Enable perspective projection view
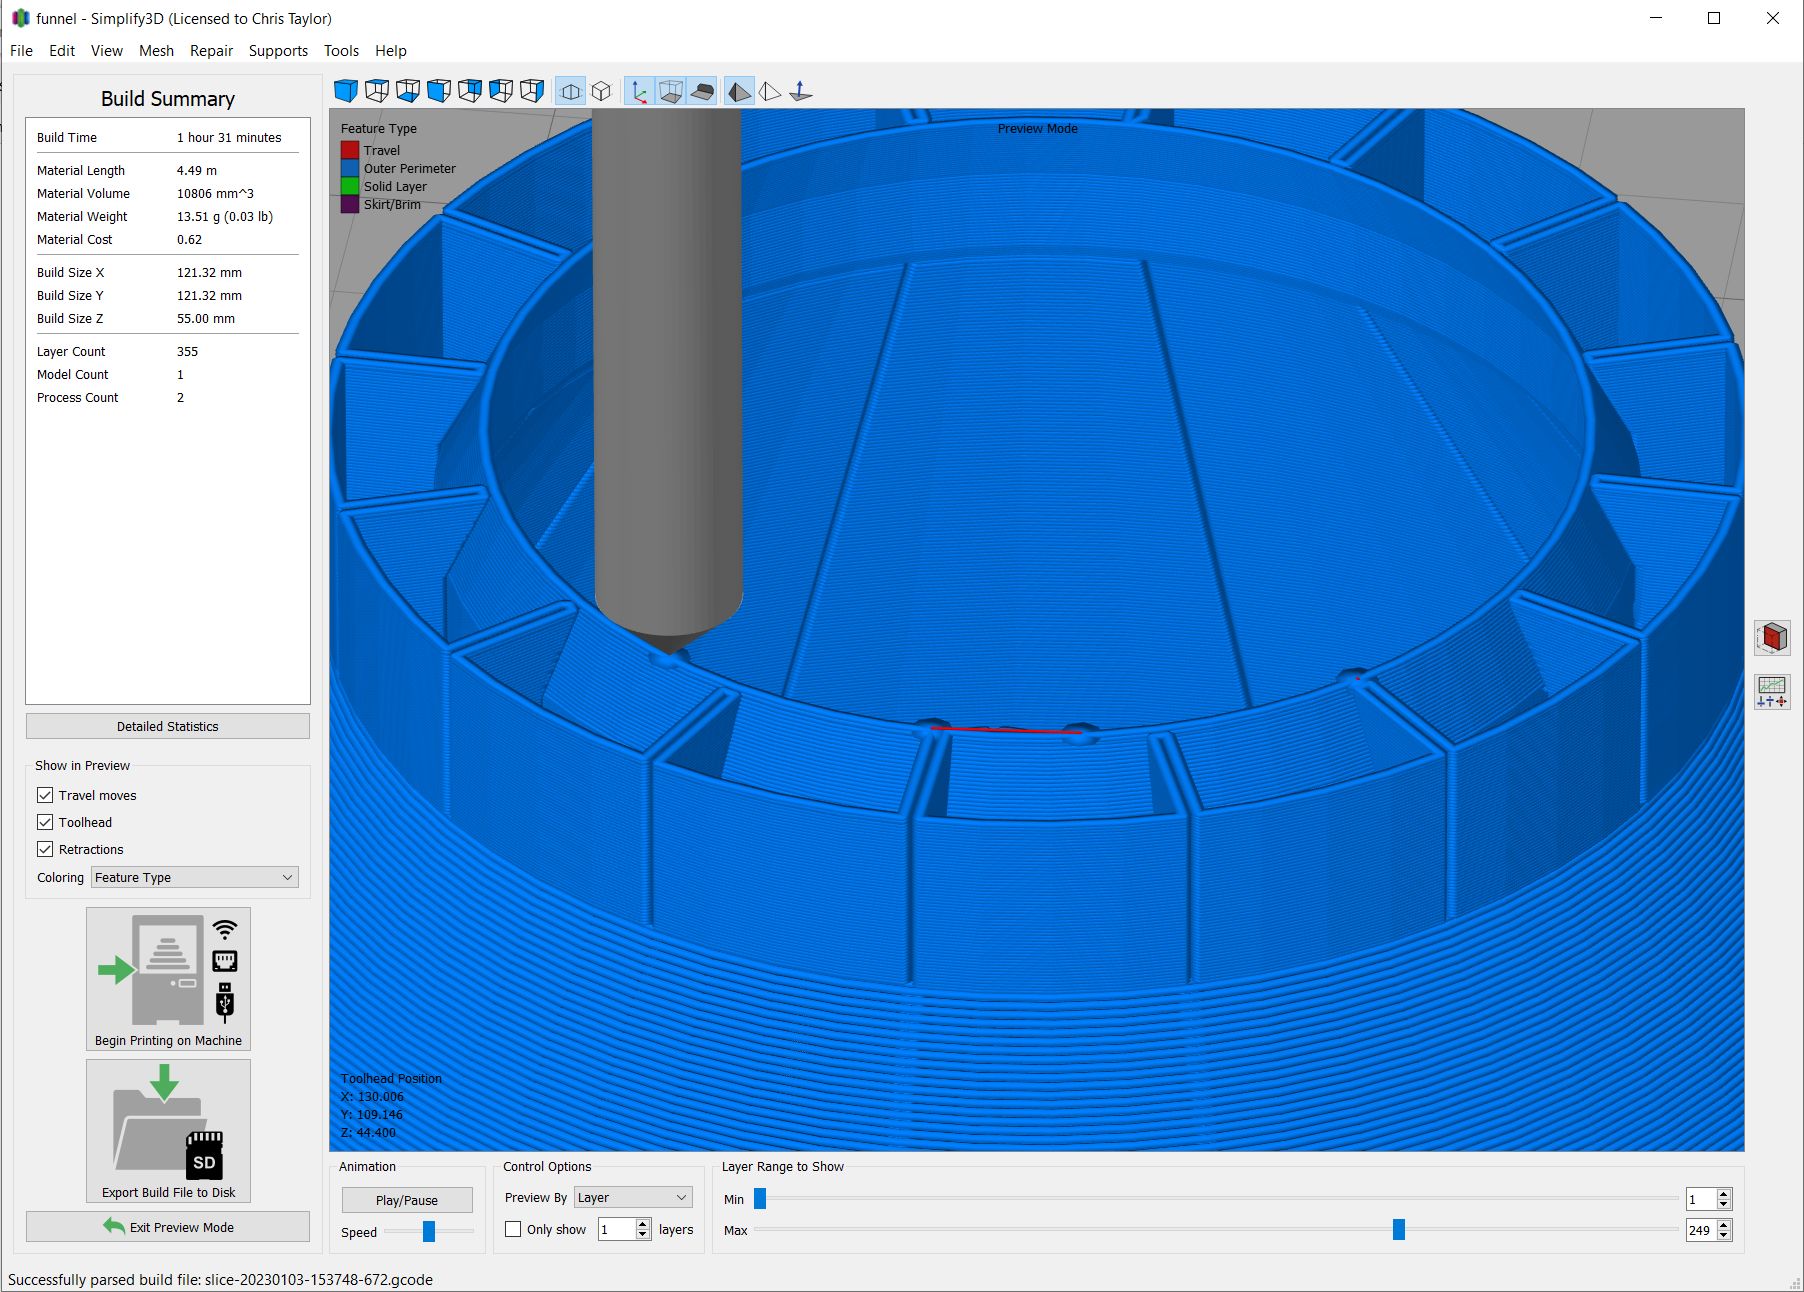Screen dimensions: 1804x1292 [x=570, y=91]
